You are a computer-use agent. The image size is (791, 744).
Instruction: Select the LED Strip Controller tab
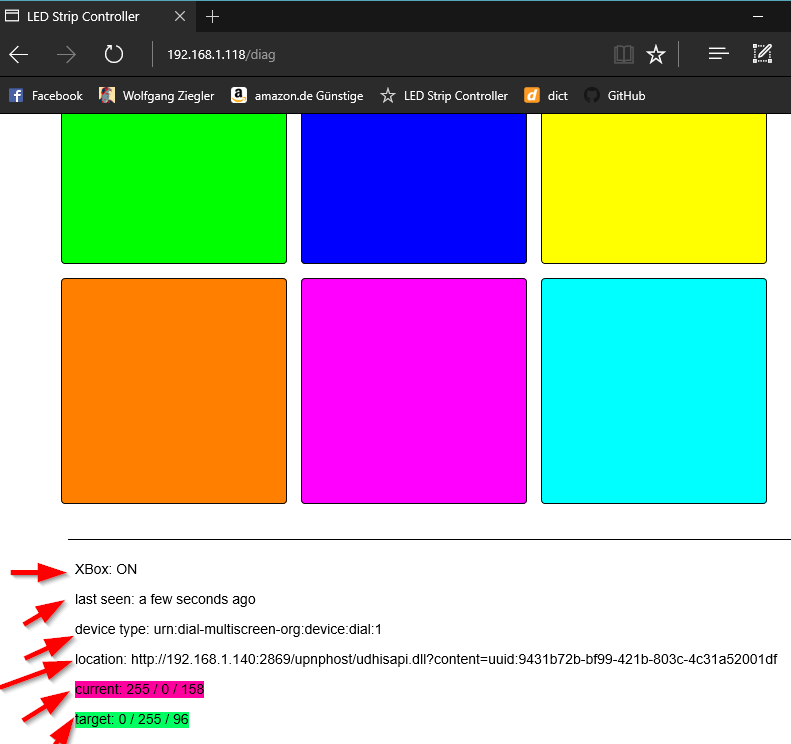click(90, 17)
